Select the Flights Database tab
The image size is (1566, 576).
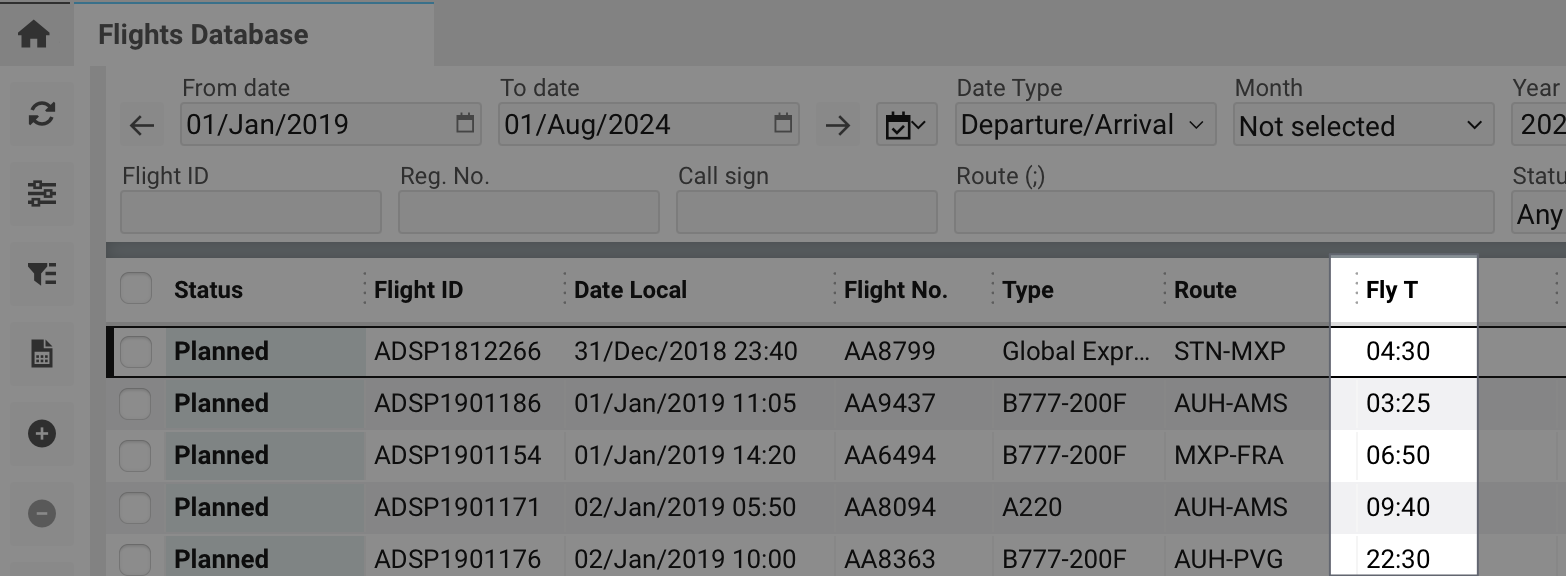click(203, 35)
